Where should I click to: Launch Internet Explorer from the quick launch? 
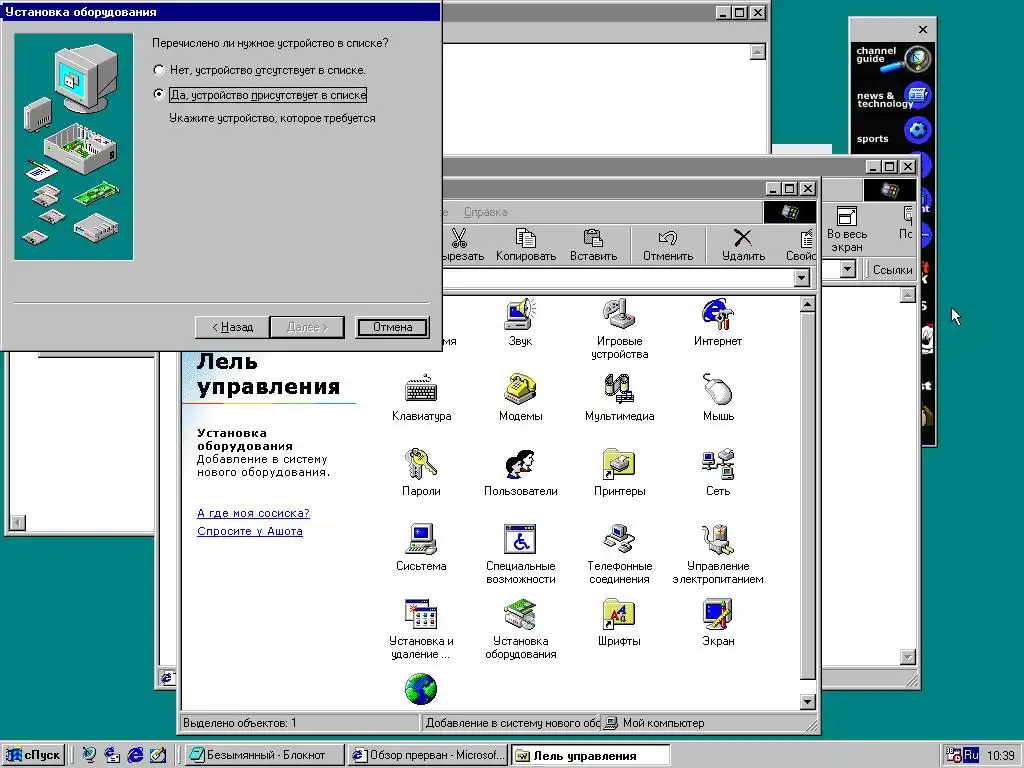pos(135,755)
